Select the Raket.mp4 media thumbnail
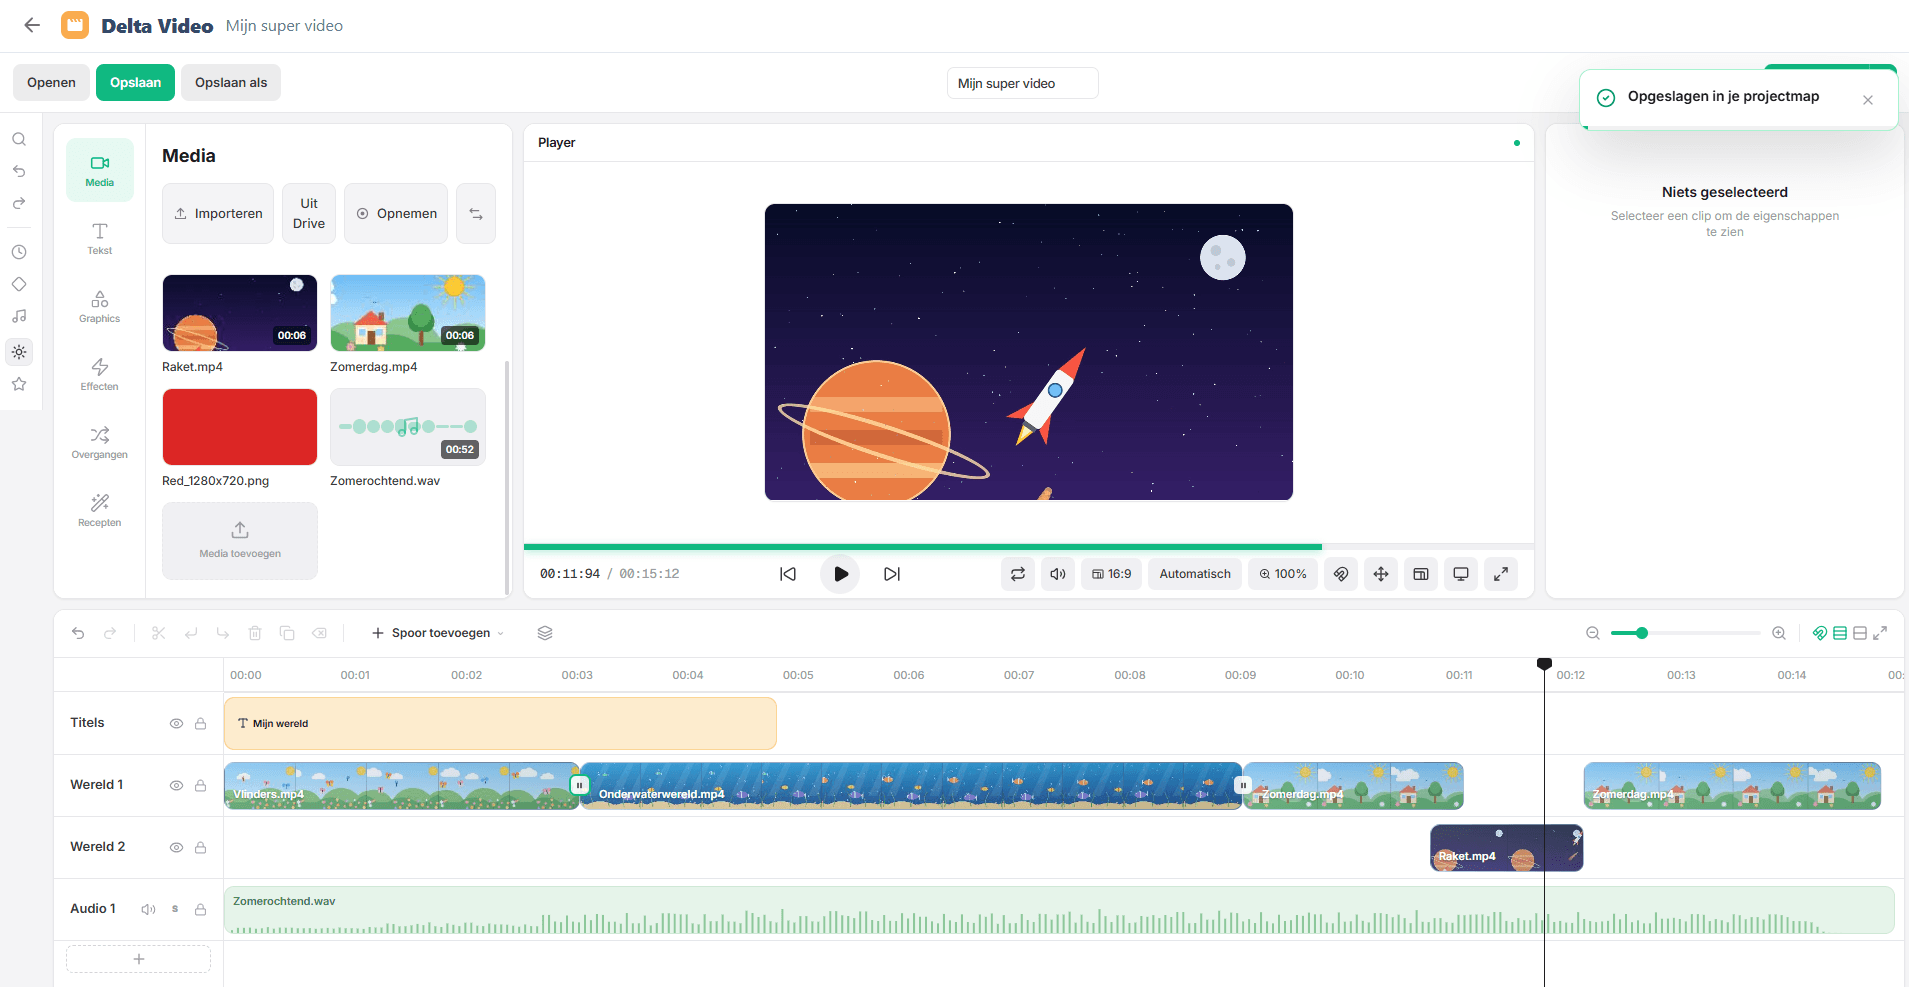This screenshot has height=987, width=1909. tap(240, 313)
